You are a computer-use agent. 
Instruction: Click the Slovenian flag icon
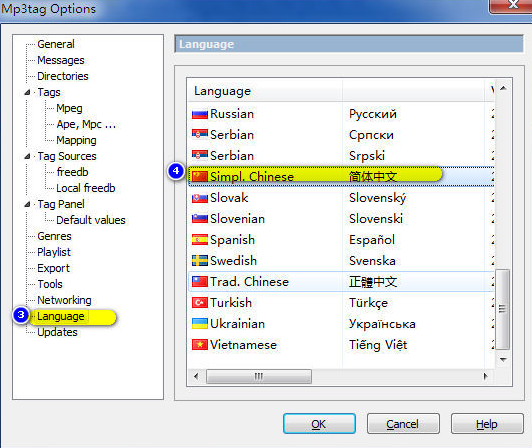tap(200, 219)
